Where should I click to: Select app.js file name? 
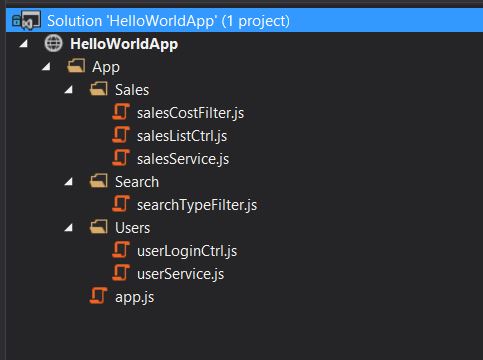[135, 297]
